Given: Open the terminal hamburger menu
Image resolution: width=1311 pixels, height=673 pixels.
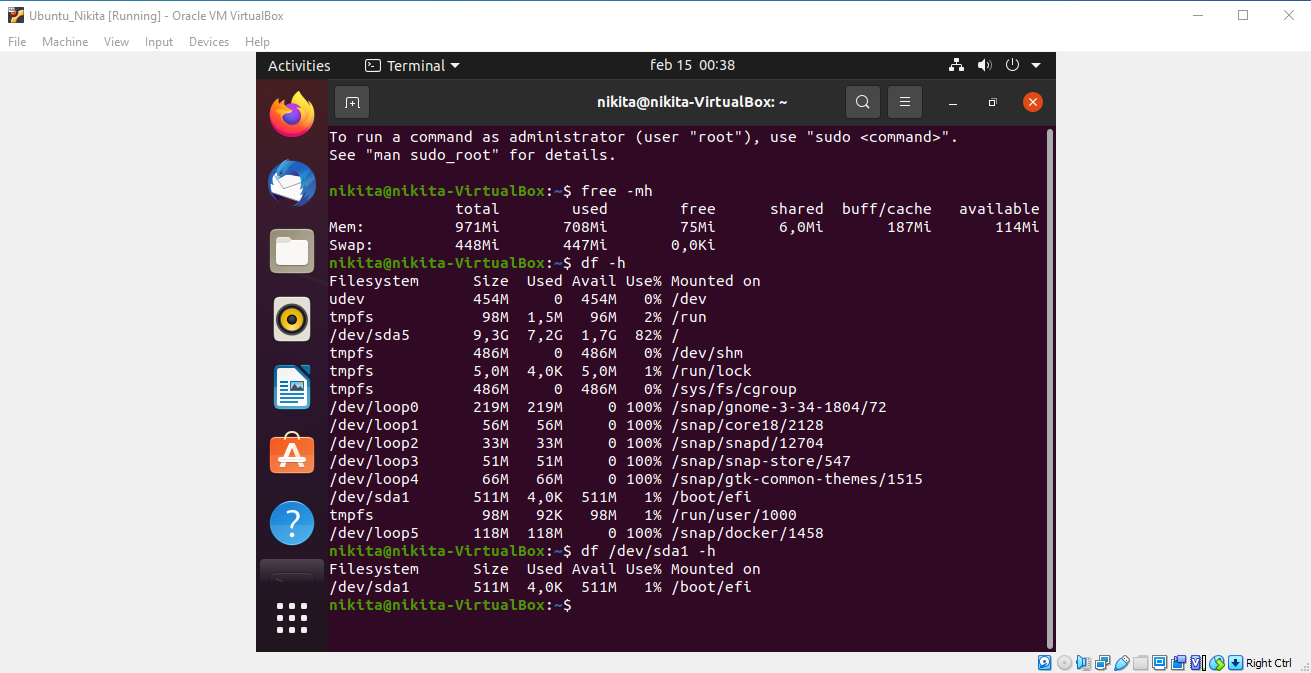Looking at the screenshot, I should click(x=904, y=102).
